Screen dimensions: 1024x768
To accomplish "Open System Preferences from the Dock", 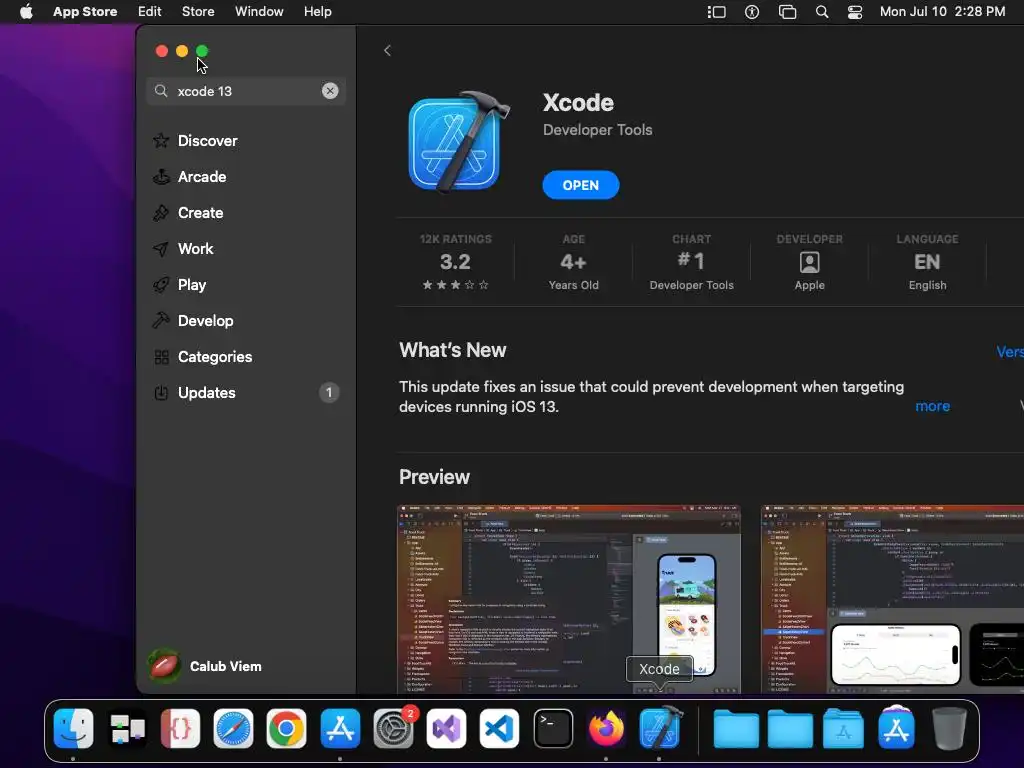I will (x=393, y=729).
